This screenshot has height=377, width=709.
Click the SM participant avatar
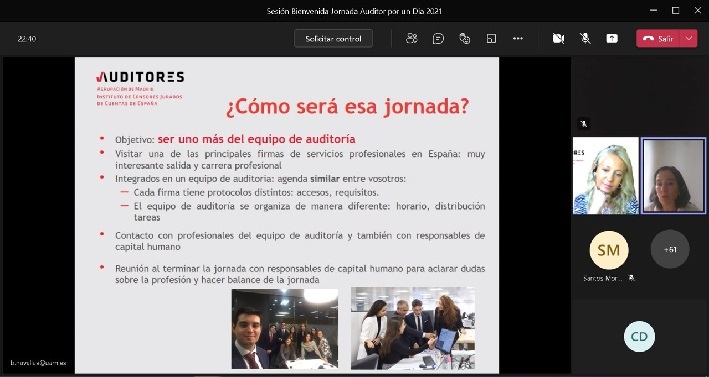pos(609,250)
